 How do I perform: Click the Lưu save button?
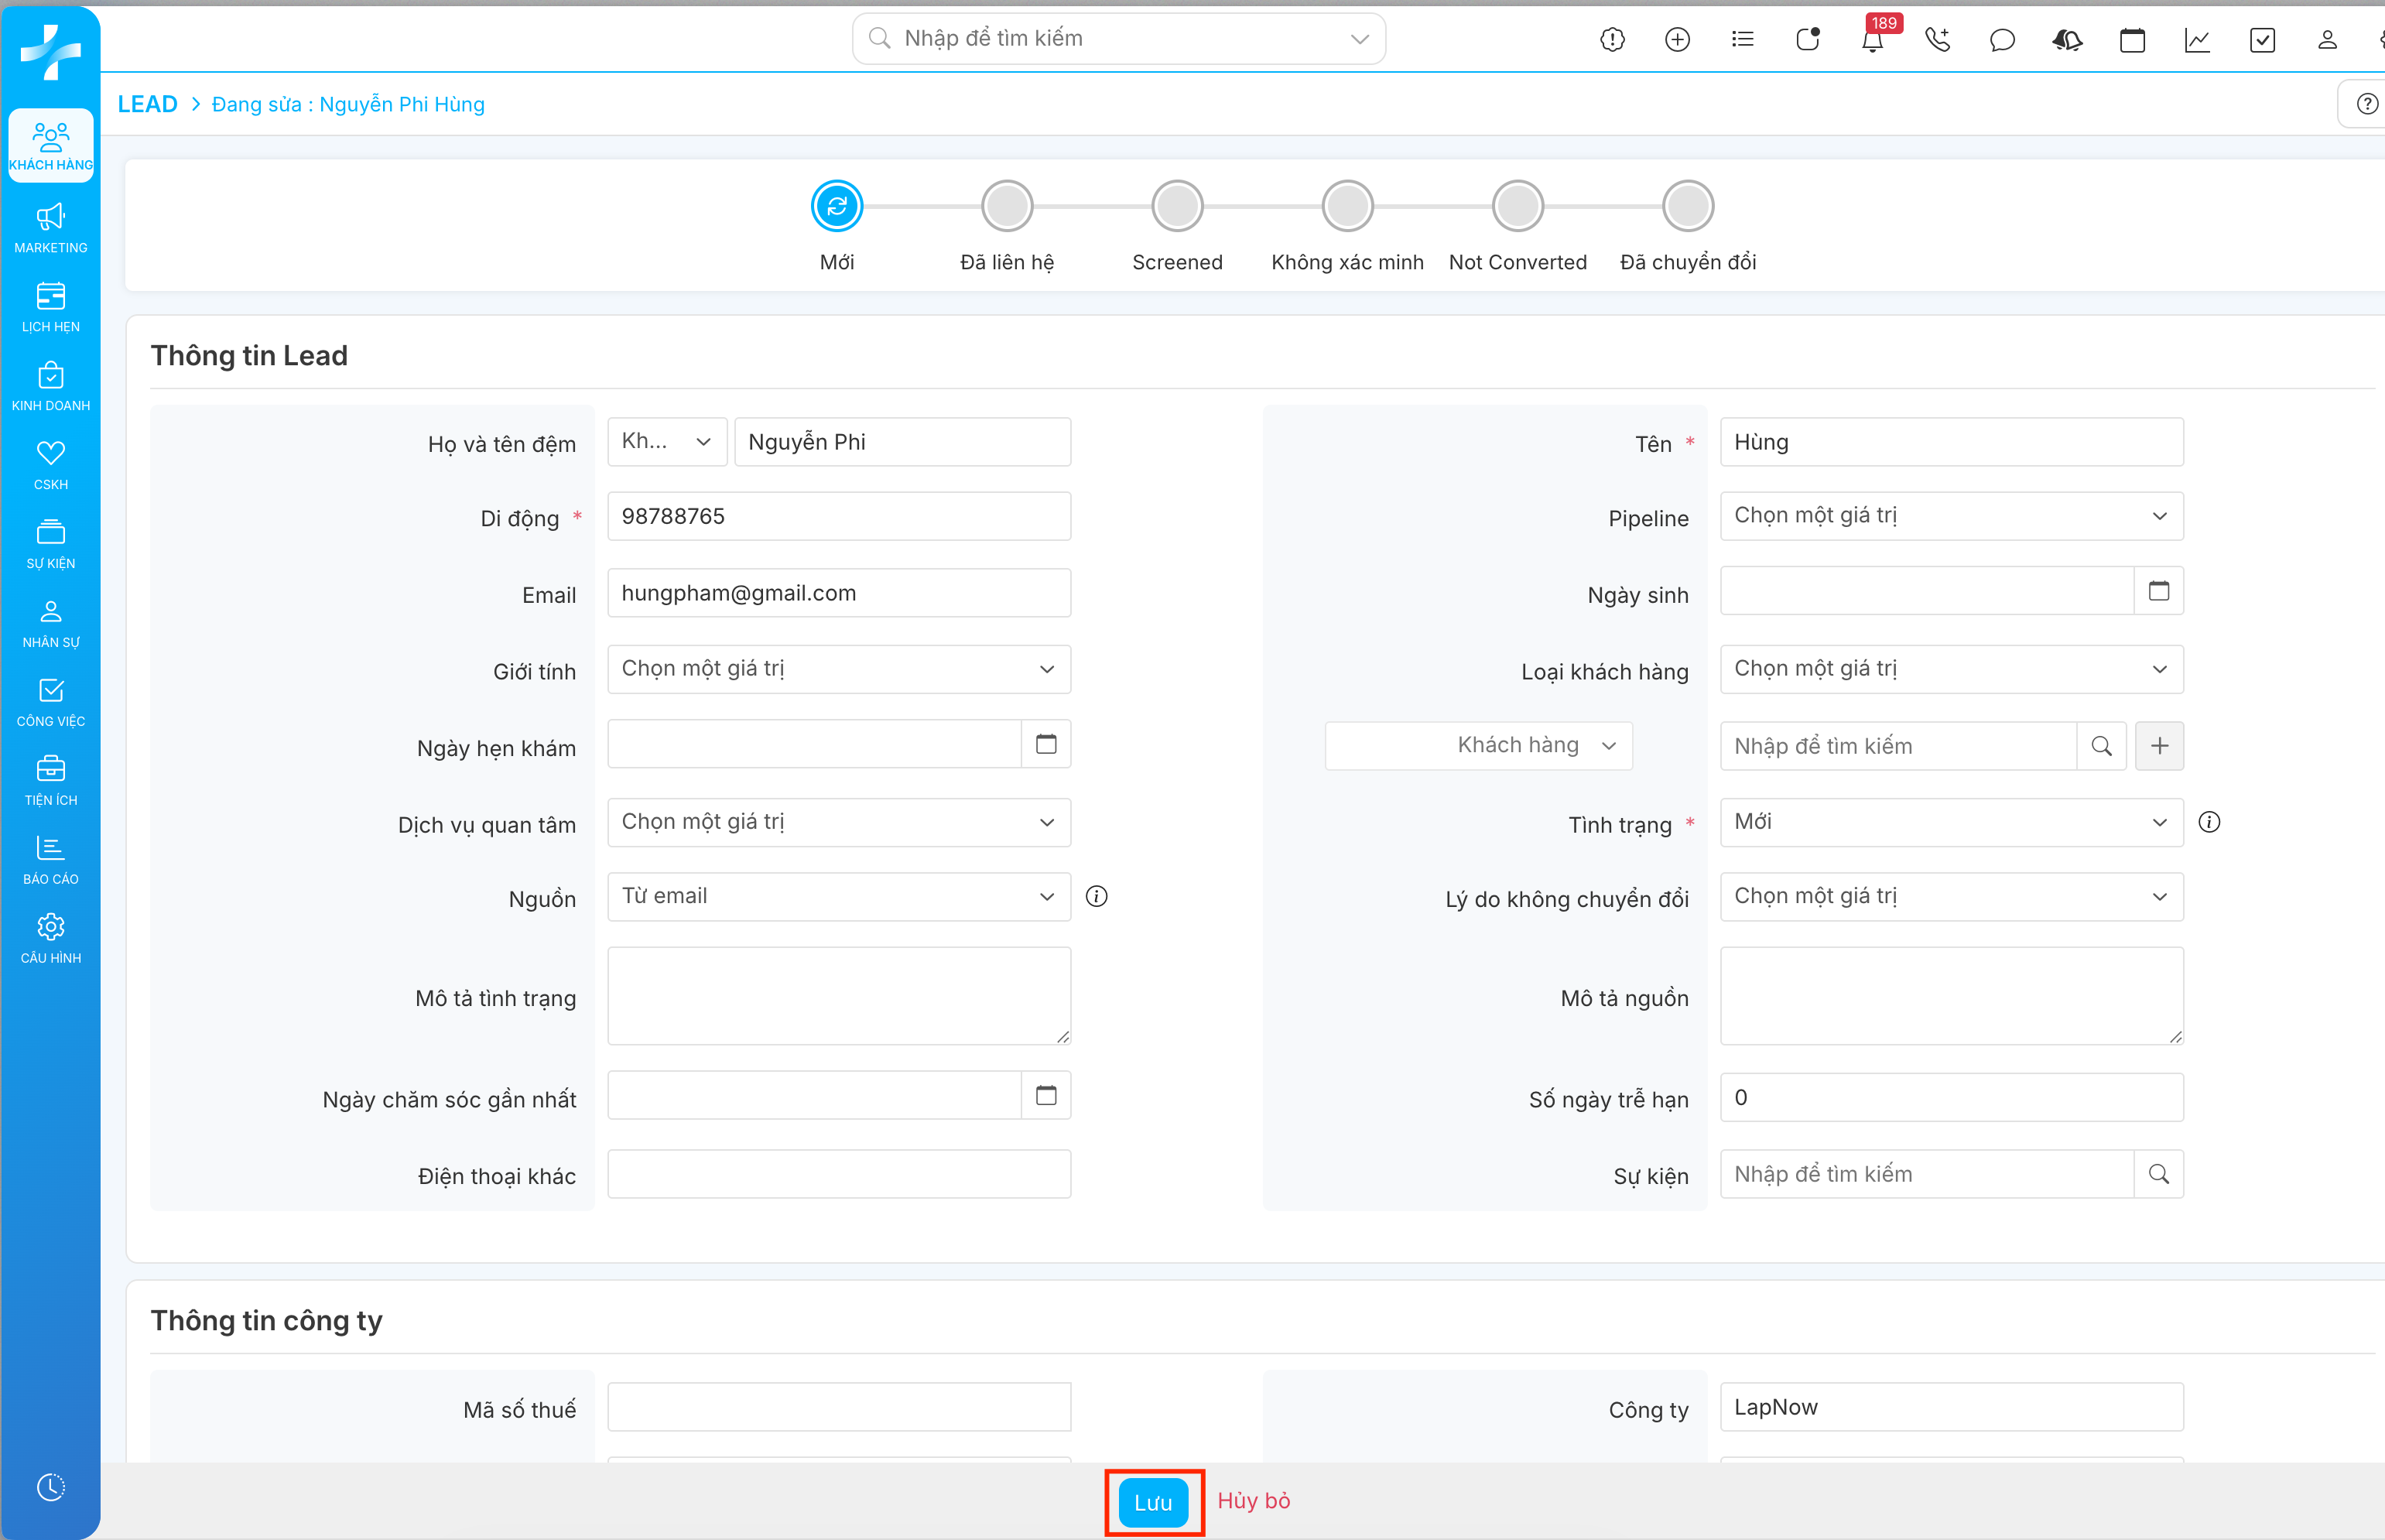(1153, 1501)
